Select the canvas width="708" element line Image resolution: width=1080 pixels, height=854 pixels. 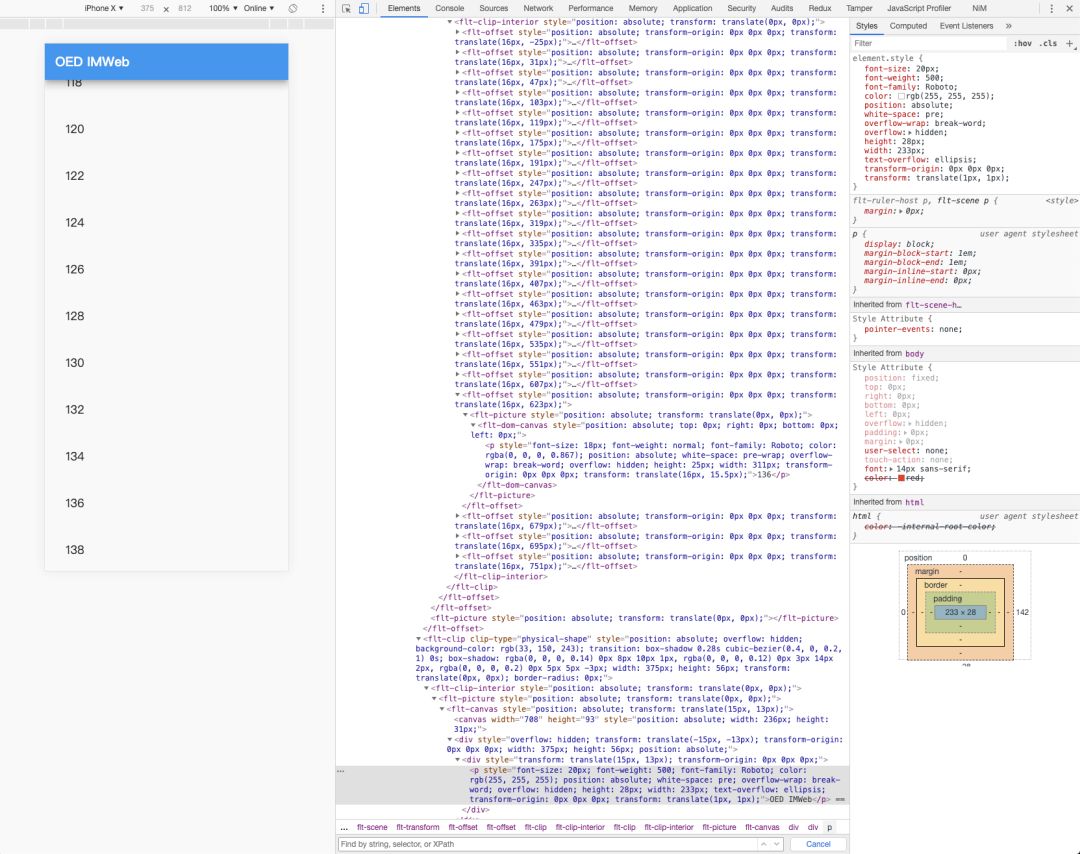(x=641, y=724)
